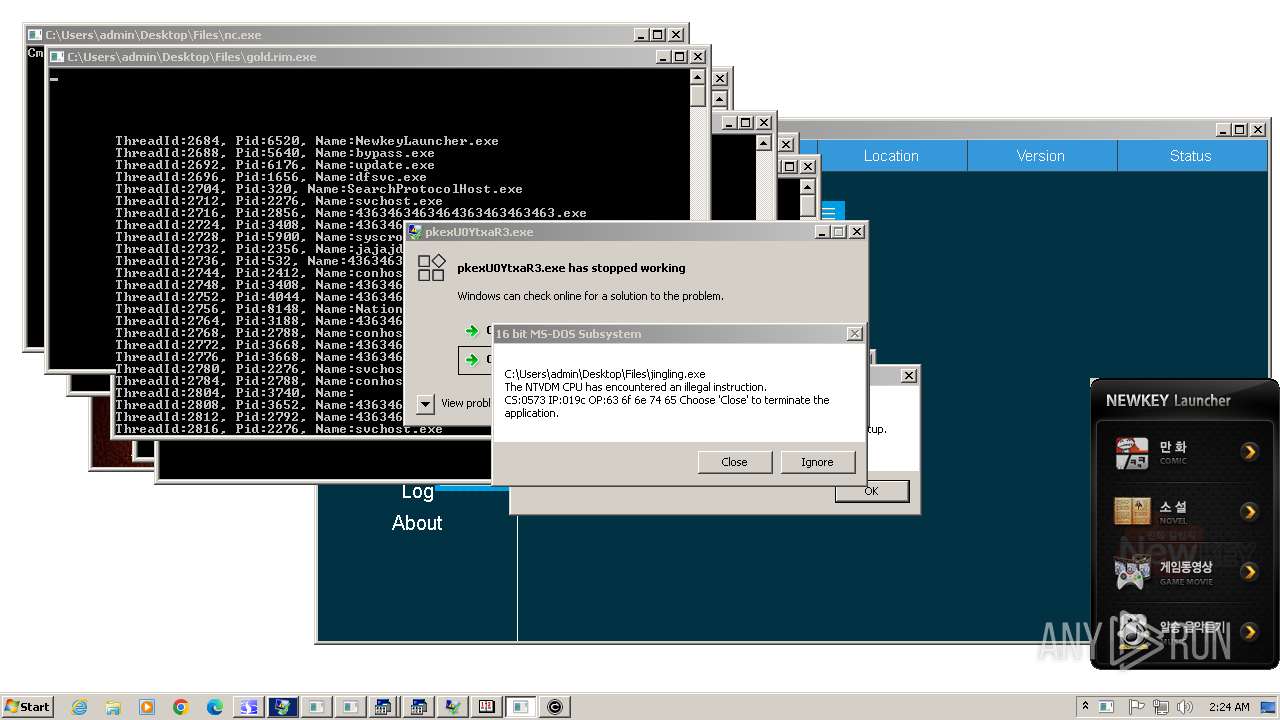Open the Novel book icon in NEWKEY Launcher
Image resolution: width=1280 pixels, height=720 pixels.
click(1132, 512)
